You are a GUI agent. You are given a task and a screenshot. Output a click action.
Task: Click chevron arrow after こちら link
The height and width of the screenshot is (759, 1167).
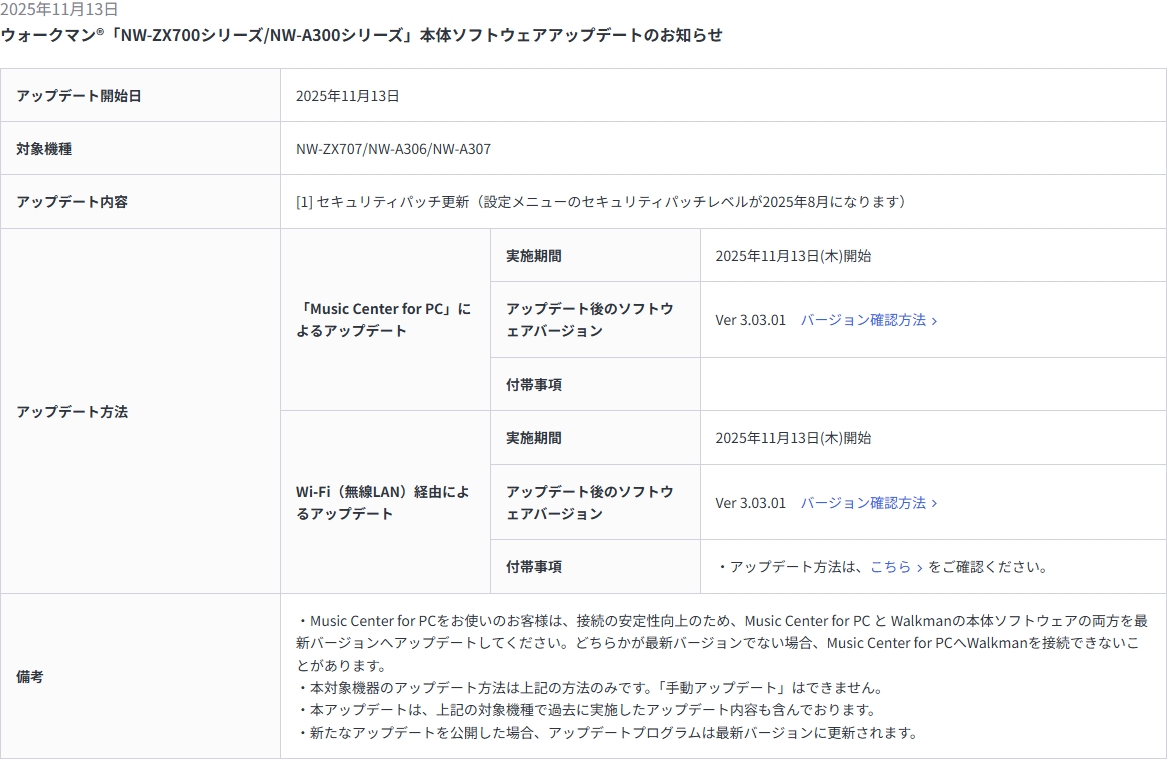pos(919,567)
